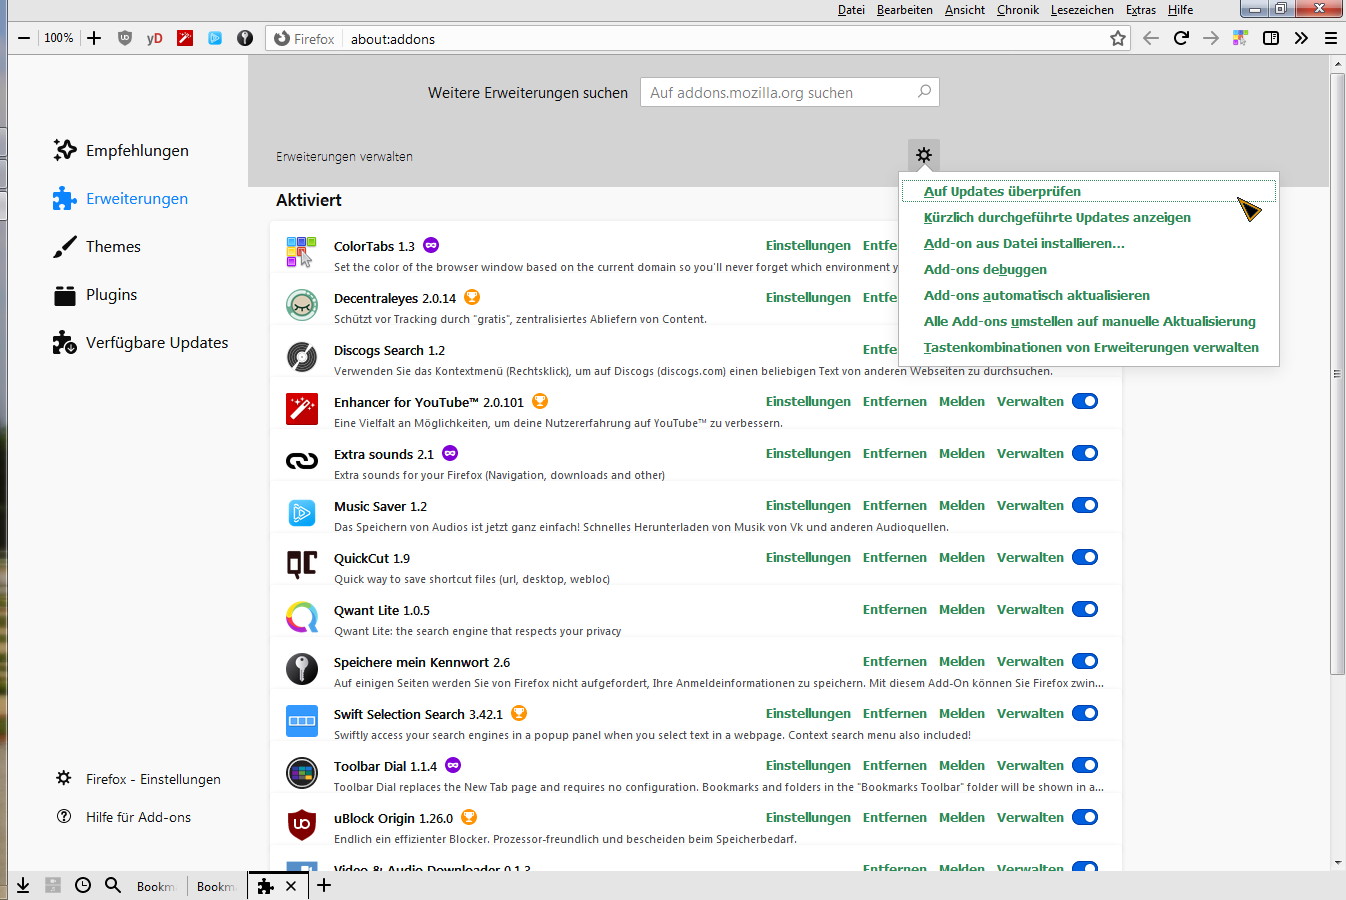1346x900 pixels.
Task: Click Verwalten for uBlock Origin
Action: 1030,817
